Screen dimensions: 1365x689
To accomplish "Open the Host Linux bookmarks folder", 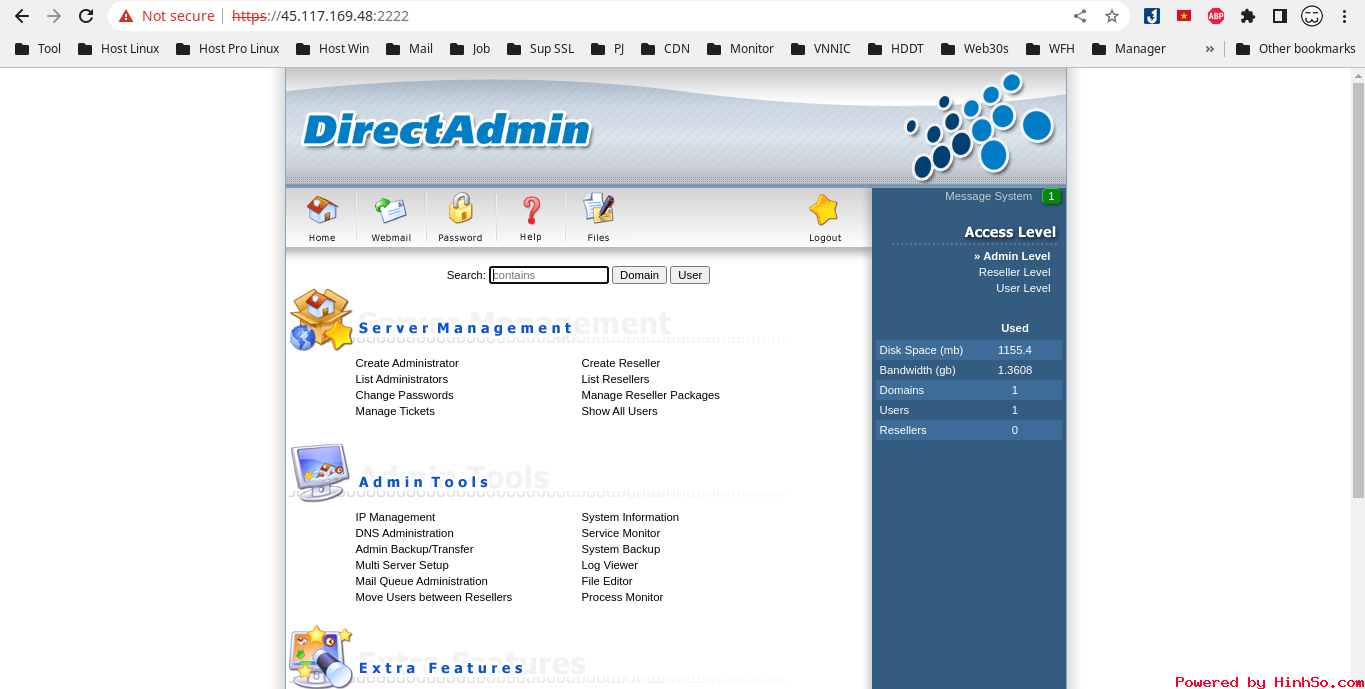I will click(x=118, y=48).
